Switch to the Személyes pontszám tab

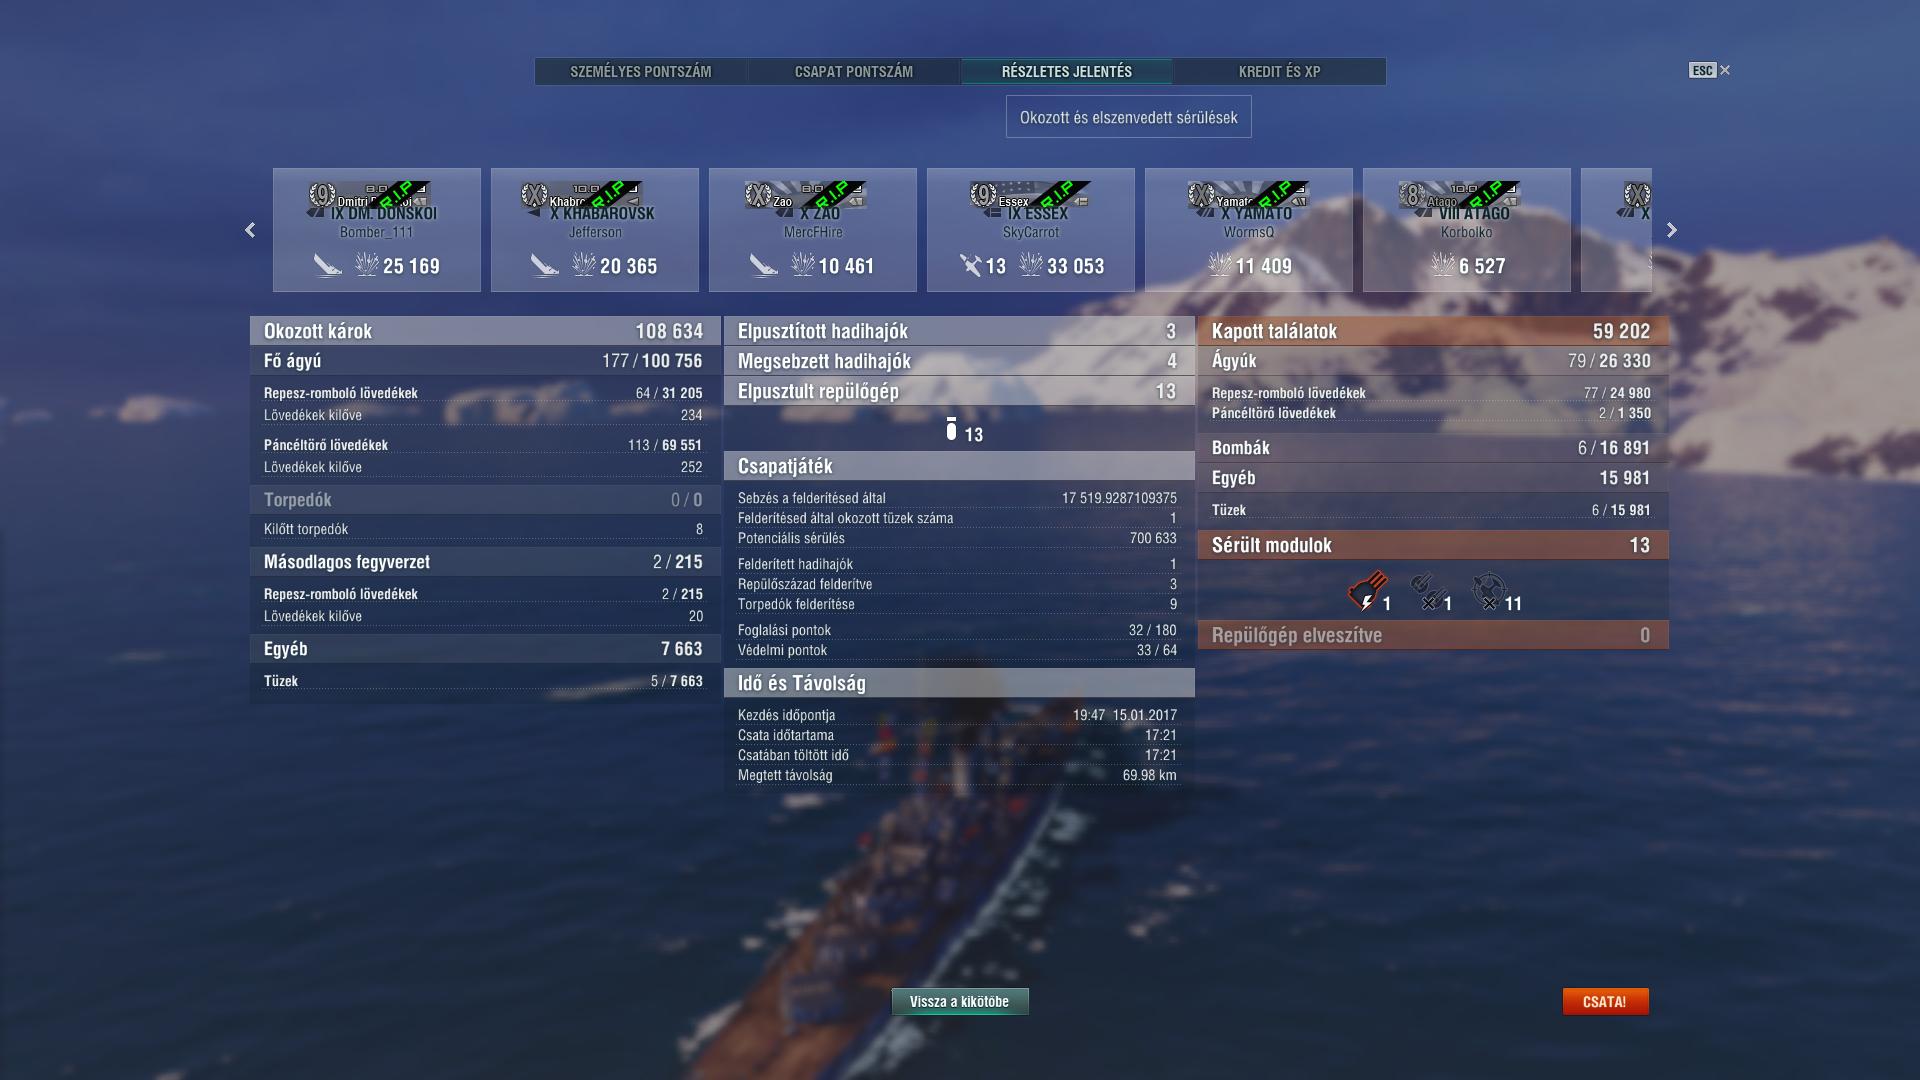click(641, 71)
